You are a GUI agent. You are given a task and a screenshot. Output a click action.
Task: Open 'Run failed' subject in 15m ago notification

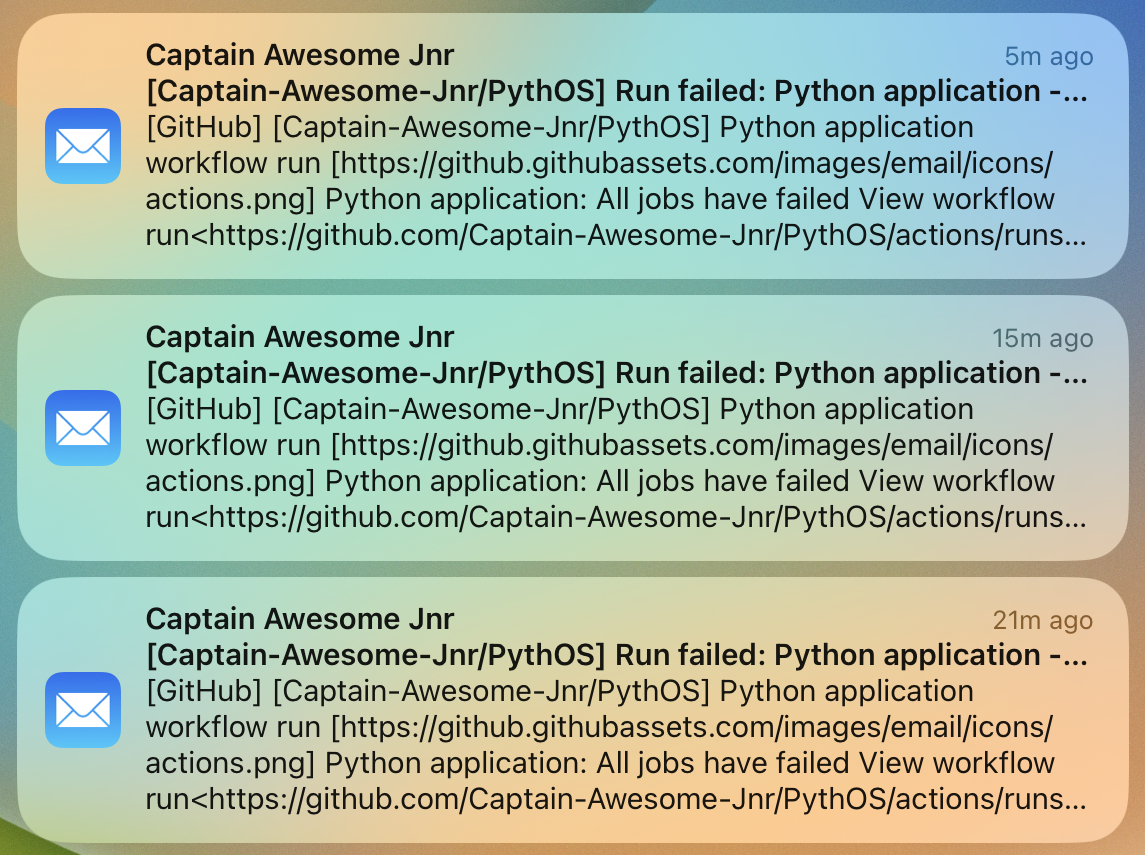[617, 373]
